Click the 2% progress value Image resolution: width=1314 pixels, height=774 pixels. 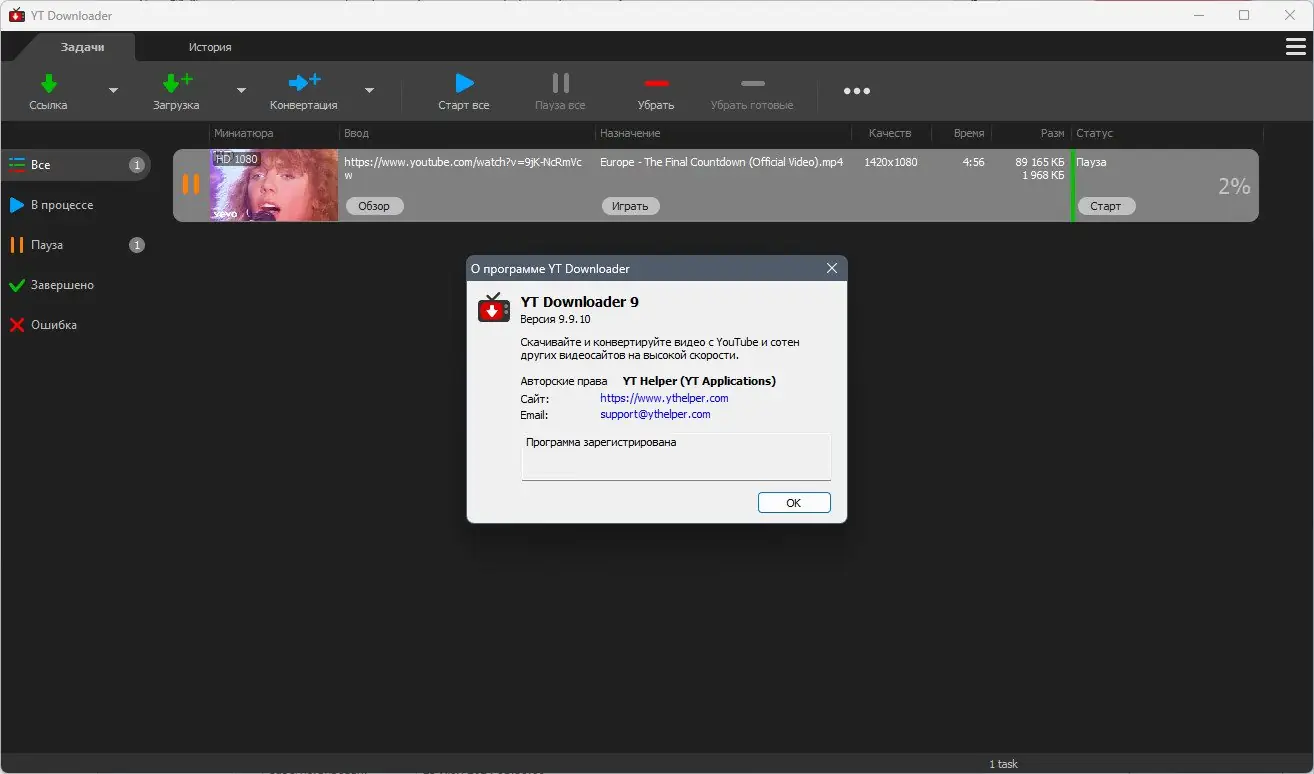1234,186
